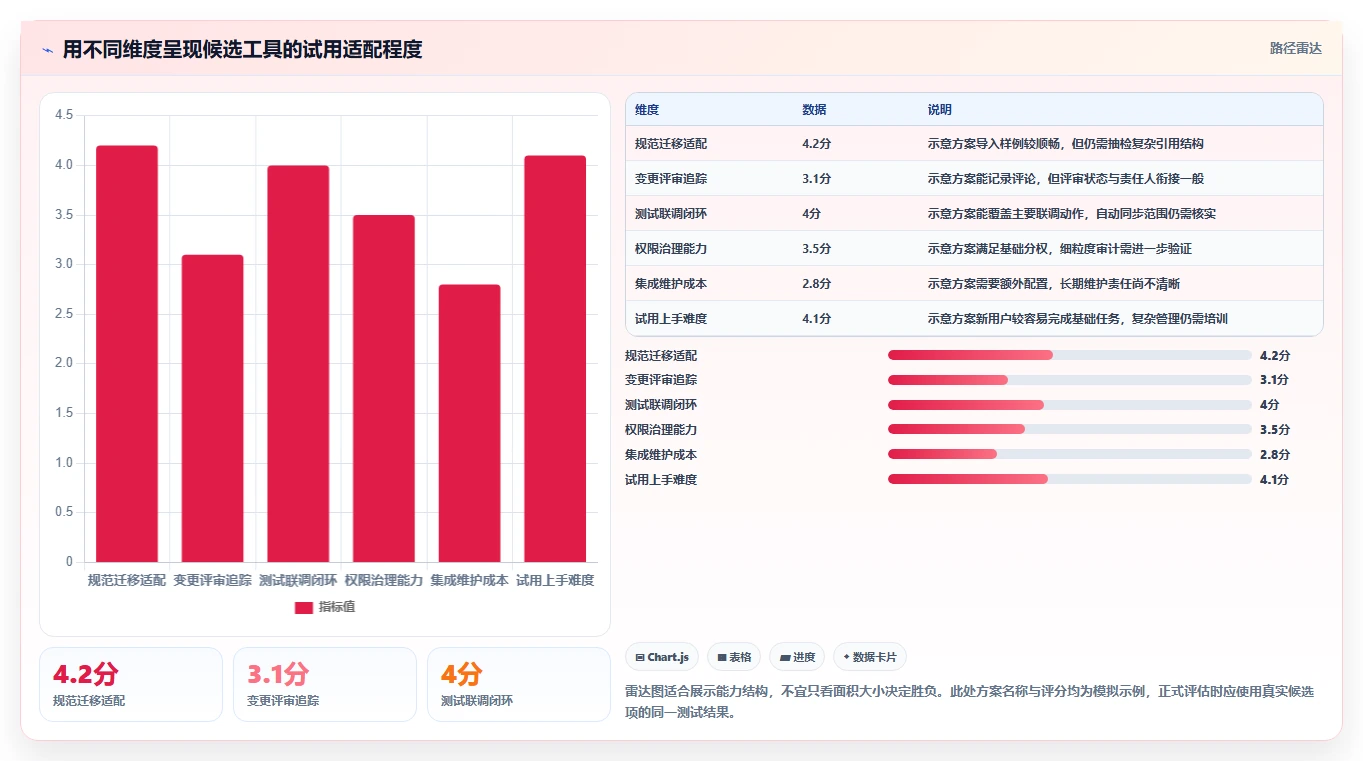The height and width of the screenshot is (761, 1363).
Task: Click the 集成维护成本 x-axis label
Action: point(469,580)
